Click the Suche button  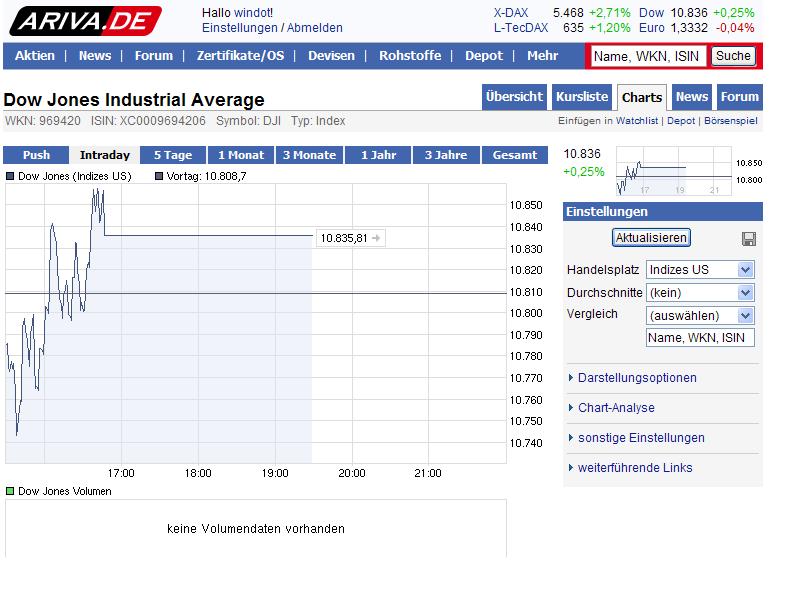[733, 56]
